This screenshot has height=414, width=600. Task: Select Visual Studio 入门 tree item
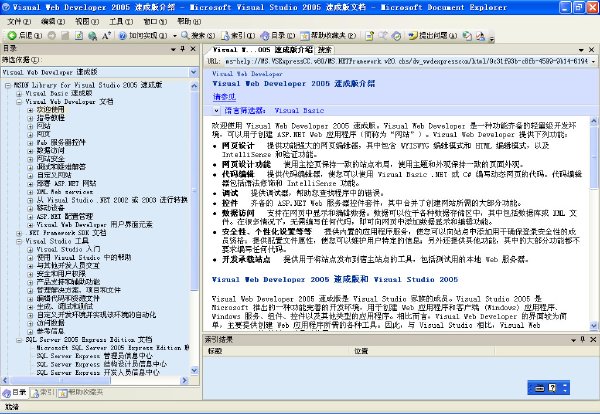click(68, 249)
